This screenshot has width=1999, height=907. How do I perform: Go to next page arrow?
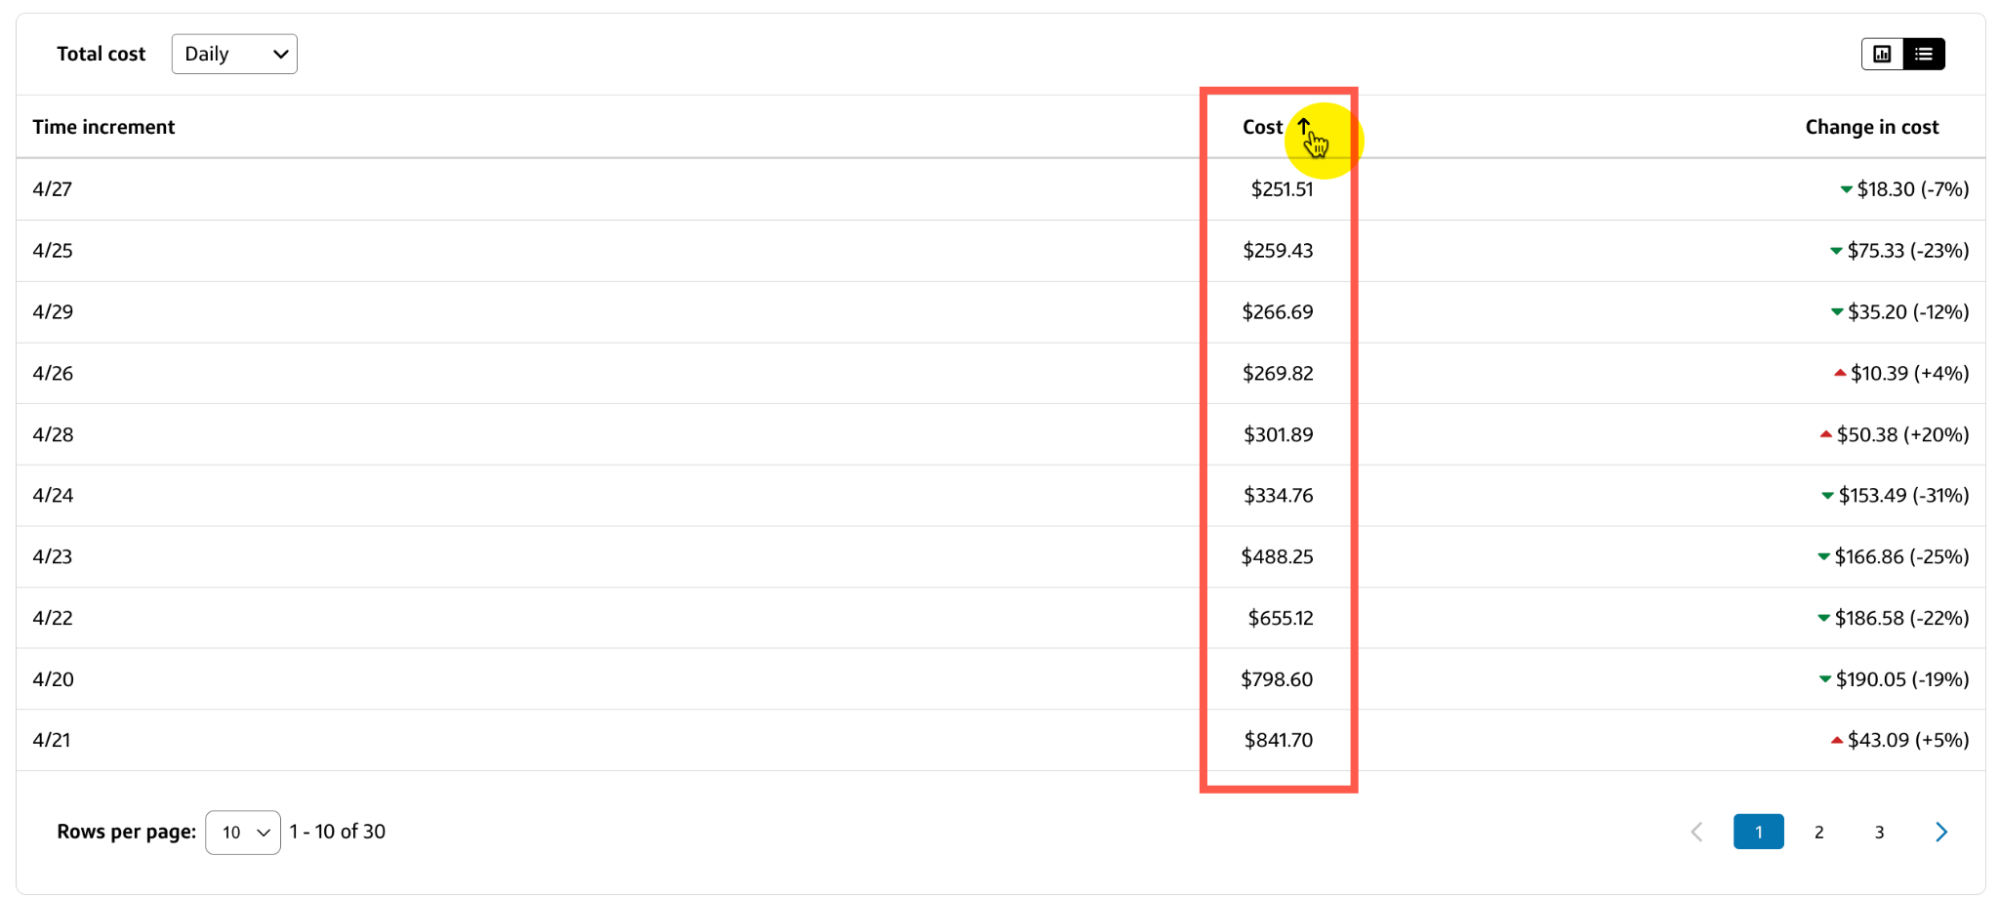pyautogui.click(x=1941, y=832)
